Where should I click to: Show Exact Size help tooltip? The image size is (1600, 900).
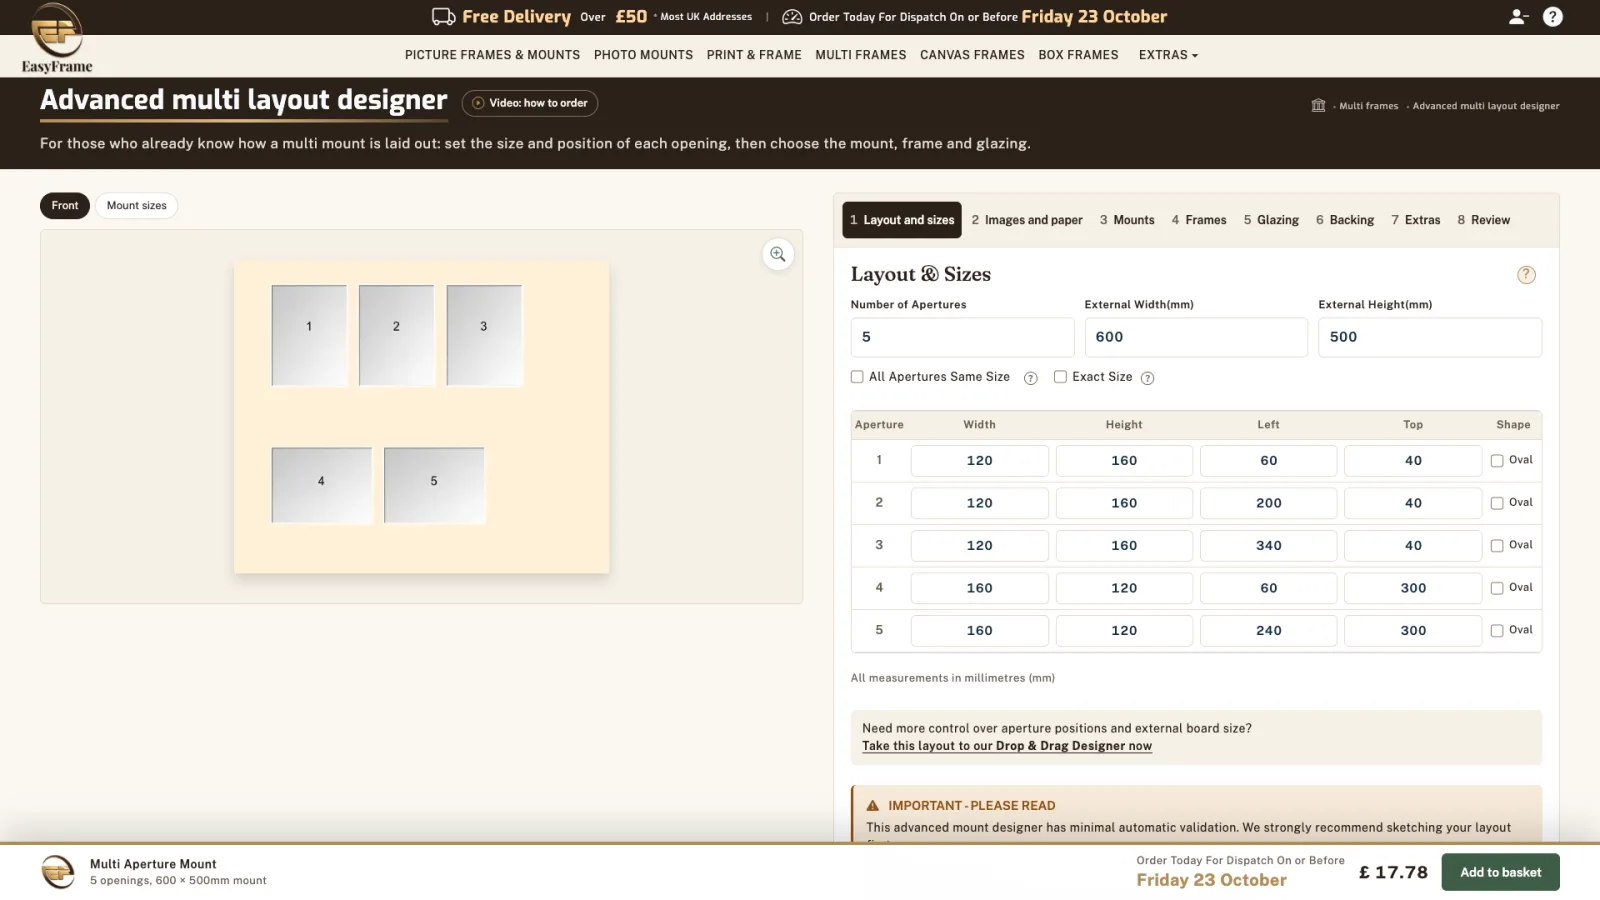[1148, 378]
